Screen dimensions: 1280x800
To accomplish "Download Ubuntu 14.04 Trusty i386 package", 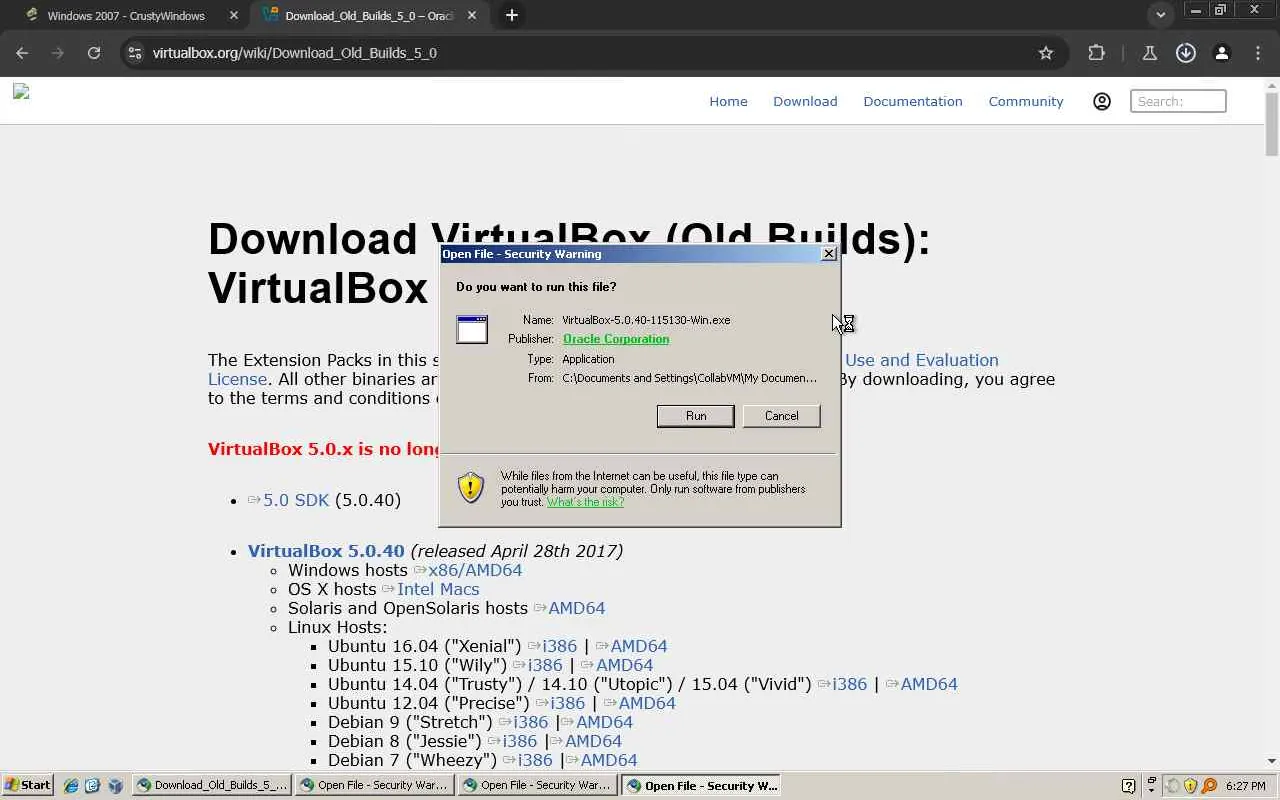I will point(850,684).
